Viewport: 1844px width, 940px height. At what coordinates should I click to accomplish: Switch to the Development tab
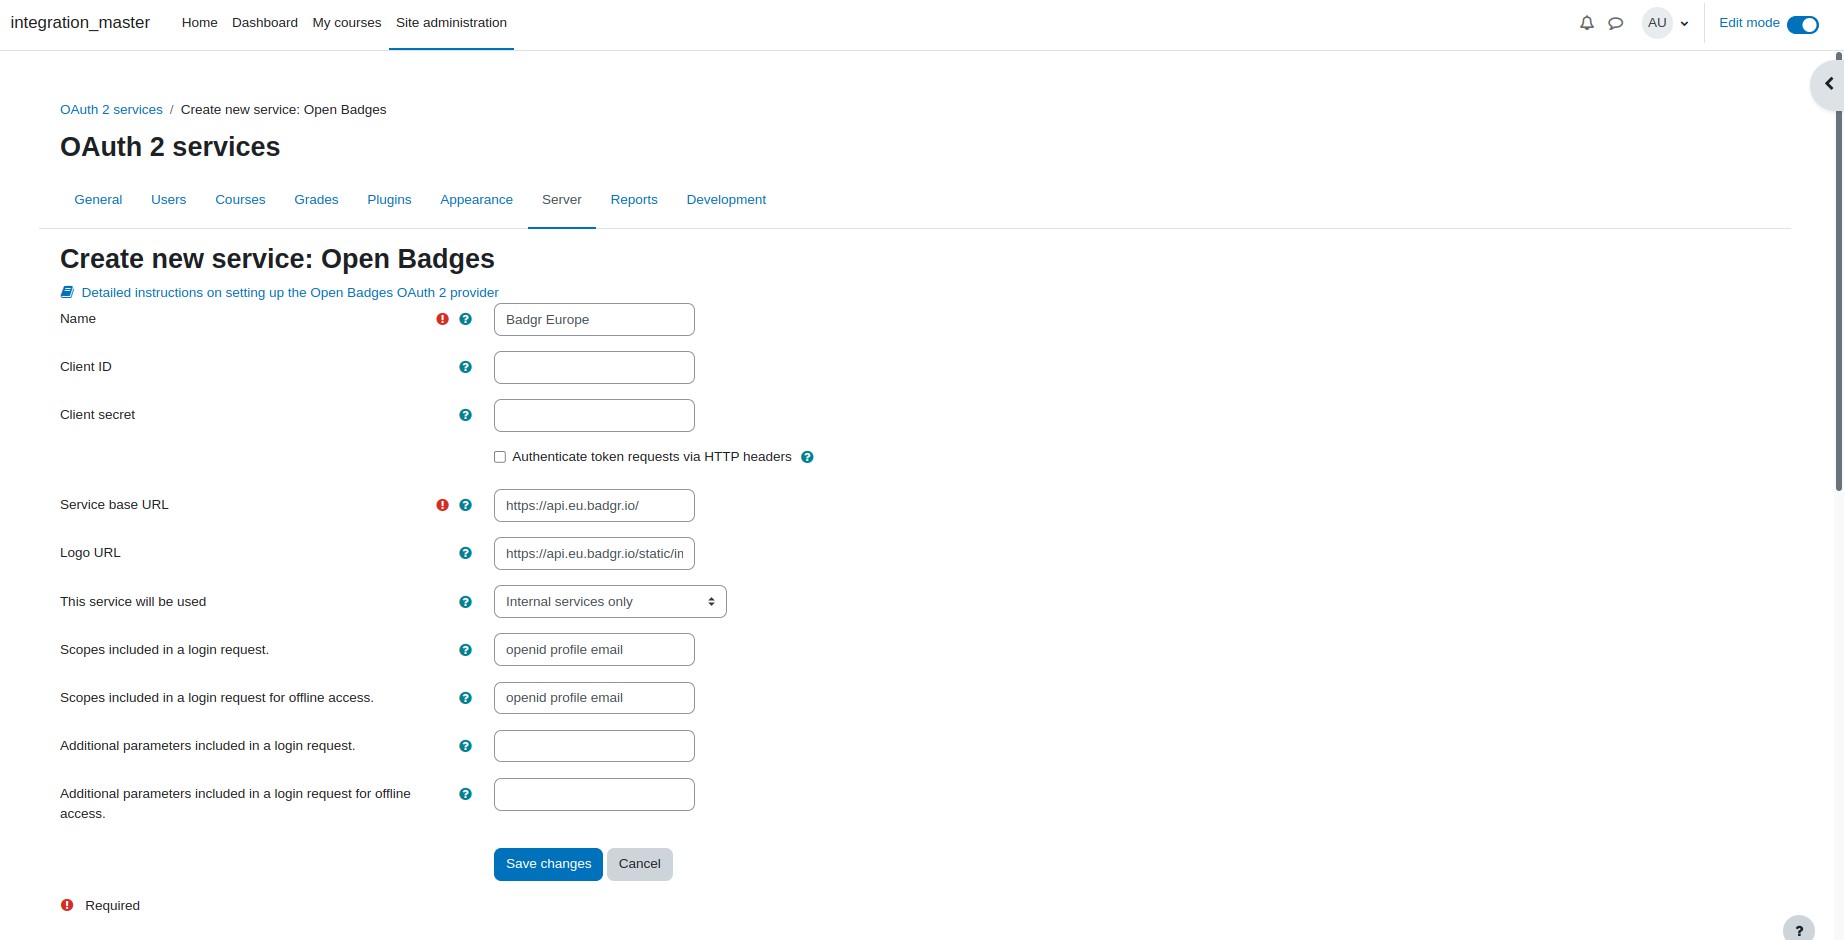click(726, 200)
